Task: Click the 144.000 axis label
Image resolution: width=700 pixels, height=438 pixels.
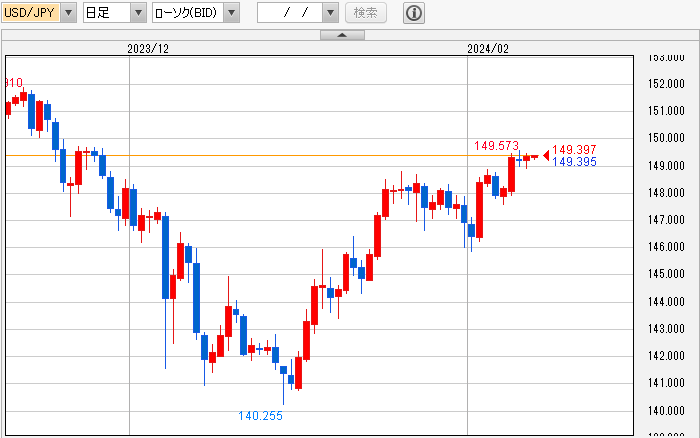Action: 666,302
